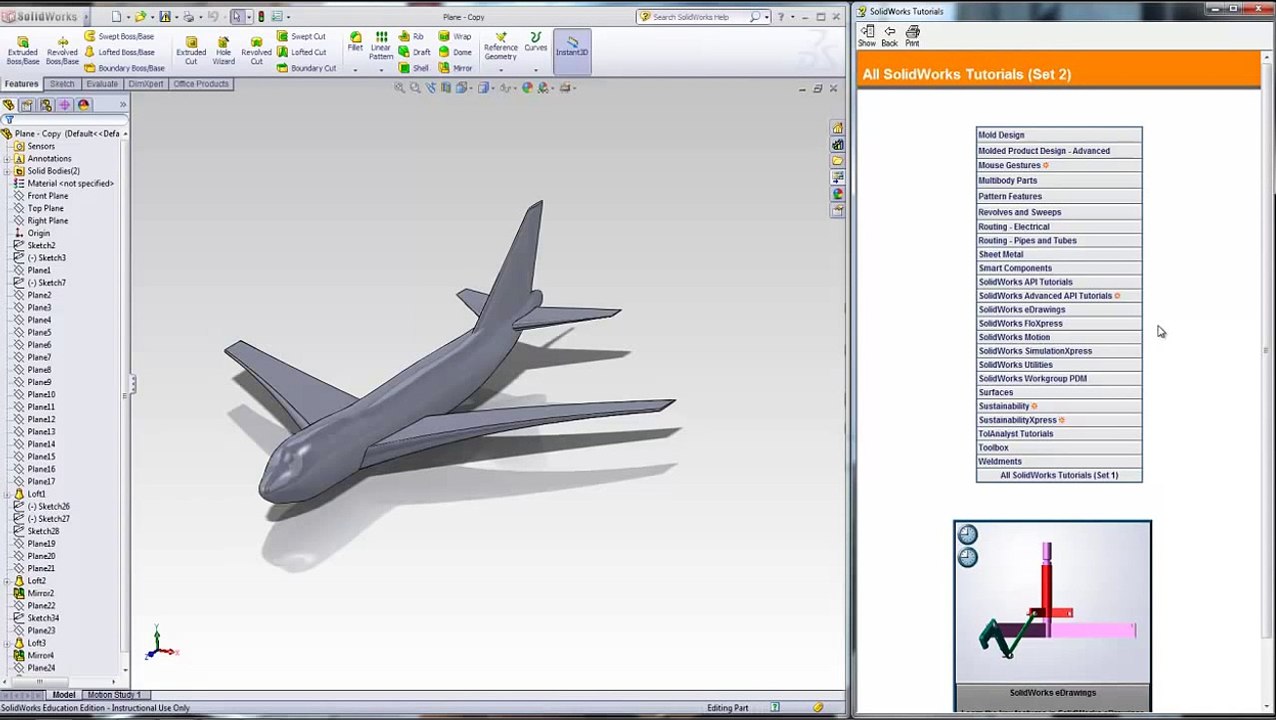Select the Boundary Cut feature
Screen dimensions: 1276x720
click(x=306, y=68)
